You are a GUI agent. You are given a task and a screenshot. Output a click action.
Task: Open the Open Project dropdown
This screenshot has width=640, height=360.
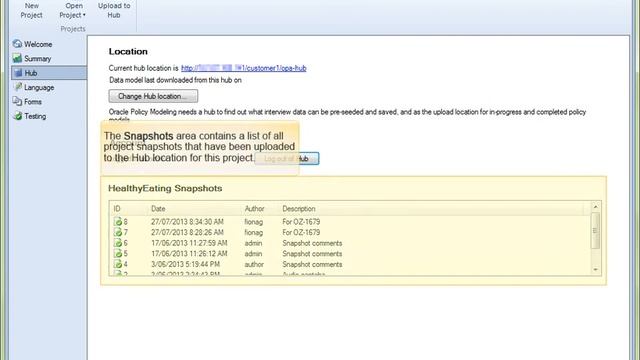73,11
